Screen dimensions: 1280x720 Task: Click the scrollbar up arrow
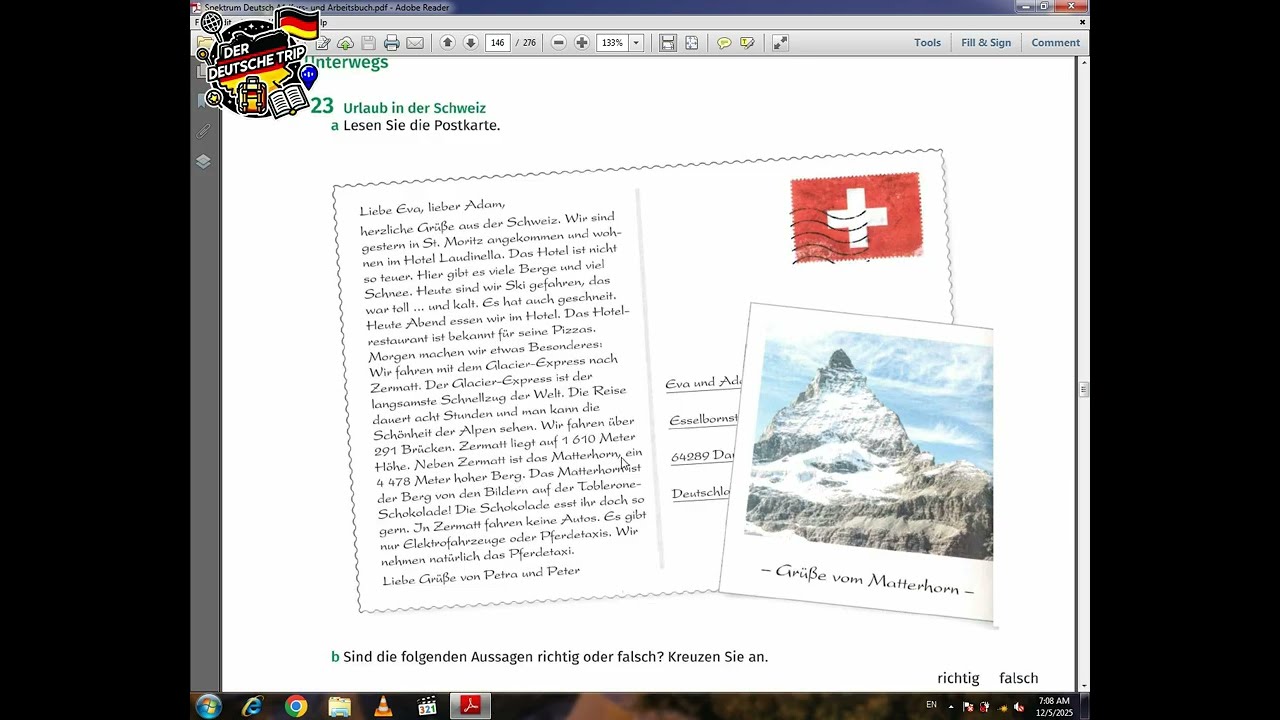[1083, 62]
